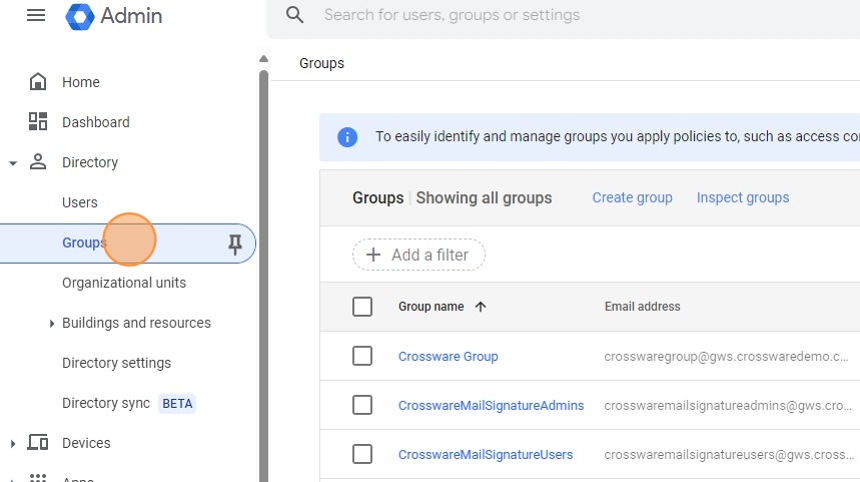Toggle the select-all groups checkbox
The height and width of the screenshot is (482, 860).
click(x=362, y=307)
